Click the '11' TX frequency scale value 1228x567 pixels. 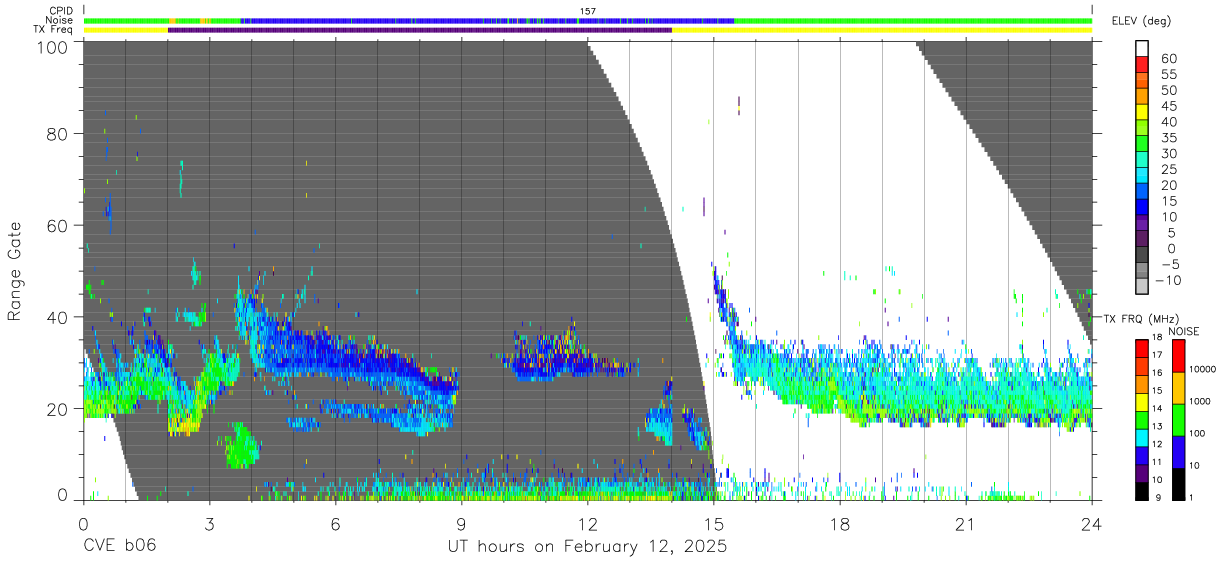click(x=1159, y=462)
